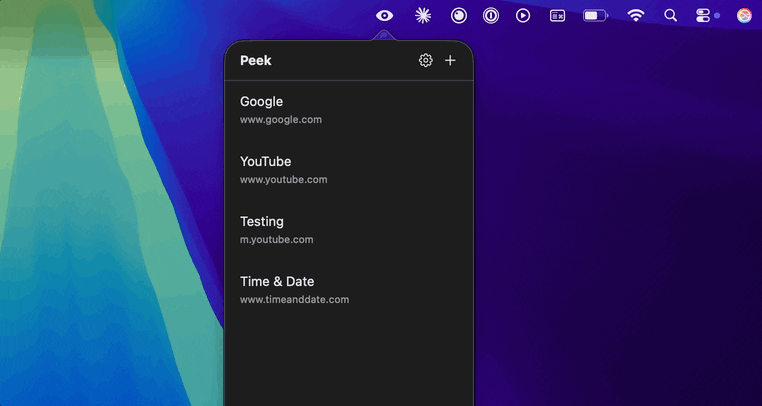Click the window-with-x menu bar icon
The height and width of the screenshot is (406, 762).
(557, 16)
